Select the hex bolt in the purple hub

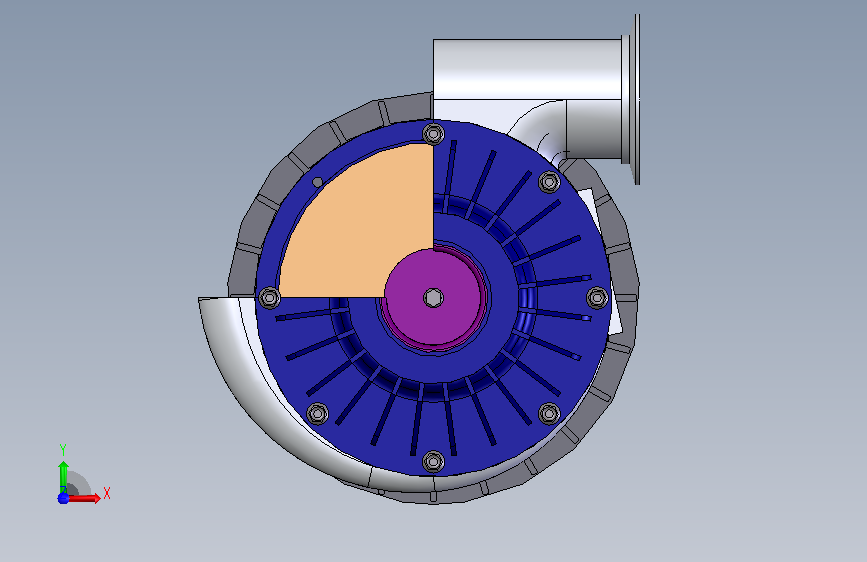[x=433, y=298]
